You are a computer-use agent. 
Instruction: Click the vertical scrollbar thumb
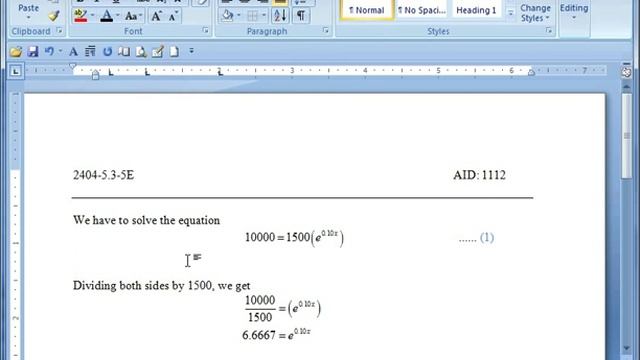click(x=627, y=136)
